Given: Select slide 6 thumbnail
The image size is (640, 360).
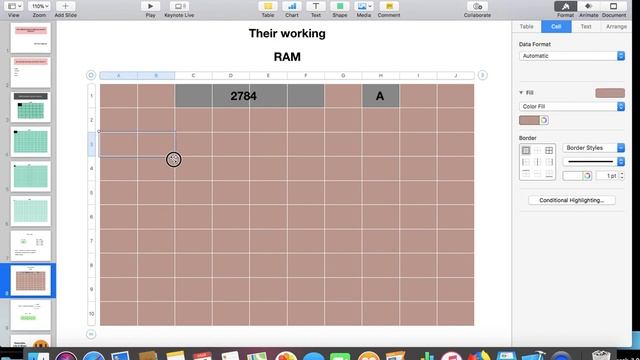Looking at the screenshot, I should click(x=31, y=211).
